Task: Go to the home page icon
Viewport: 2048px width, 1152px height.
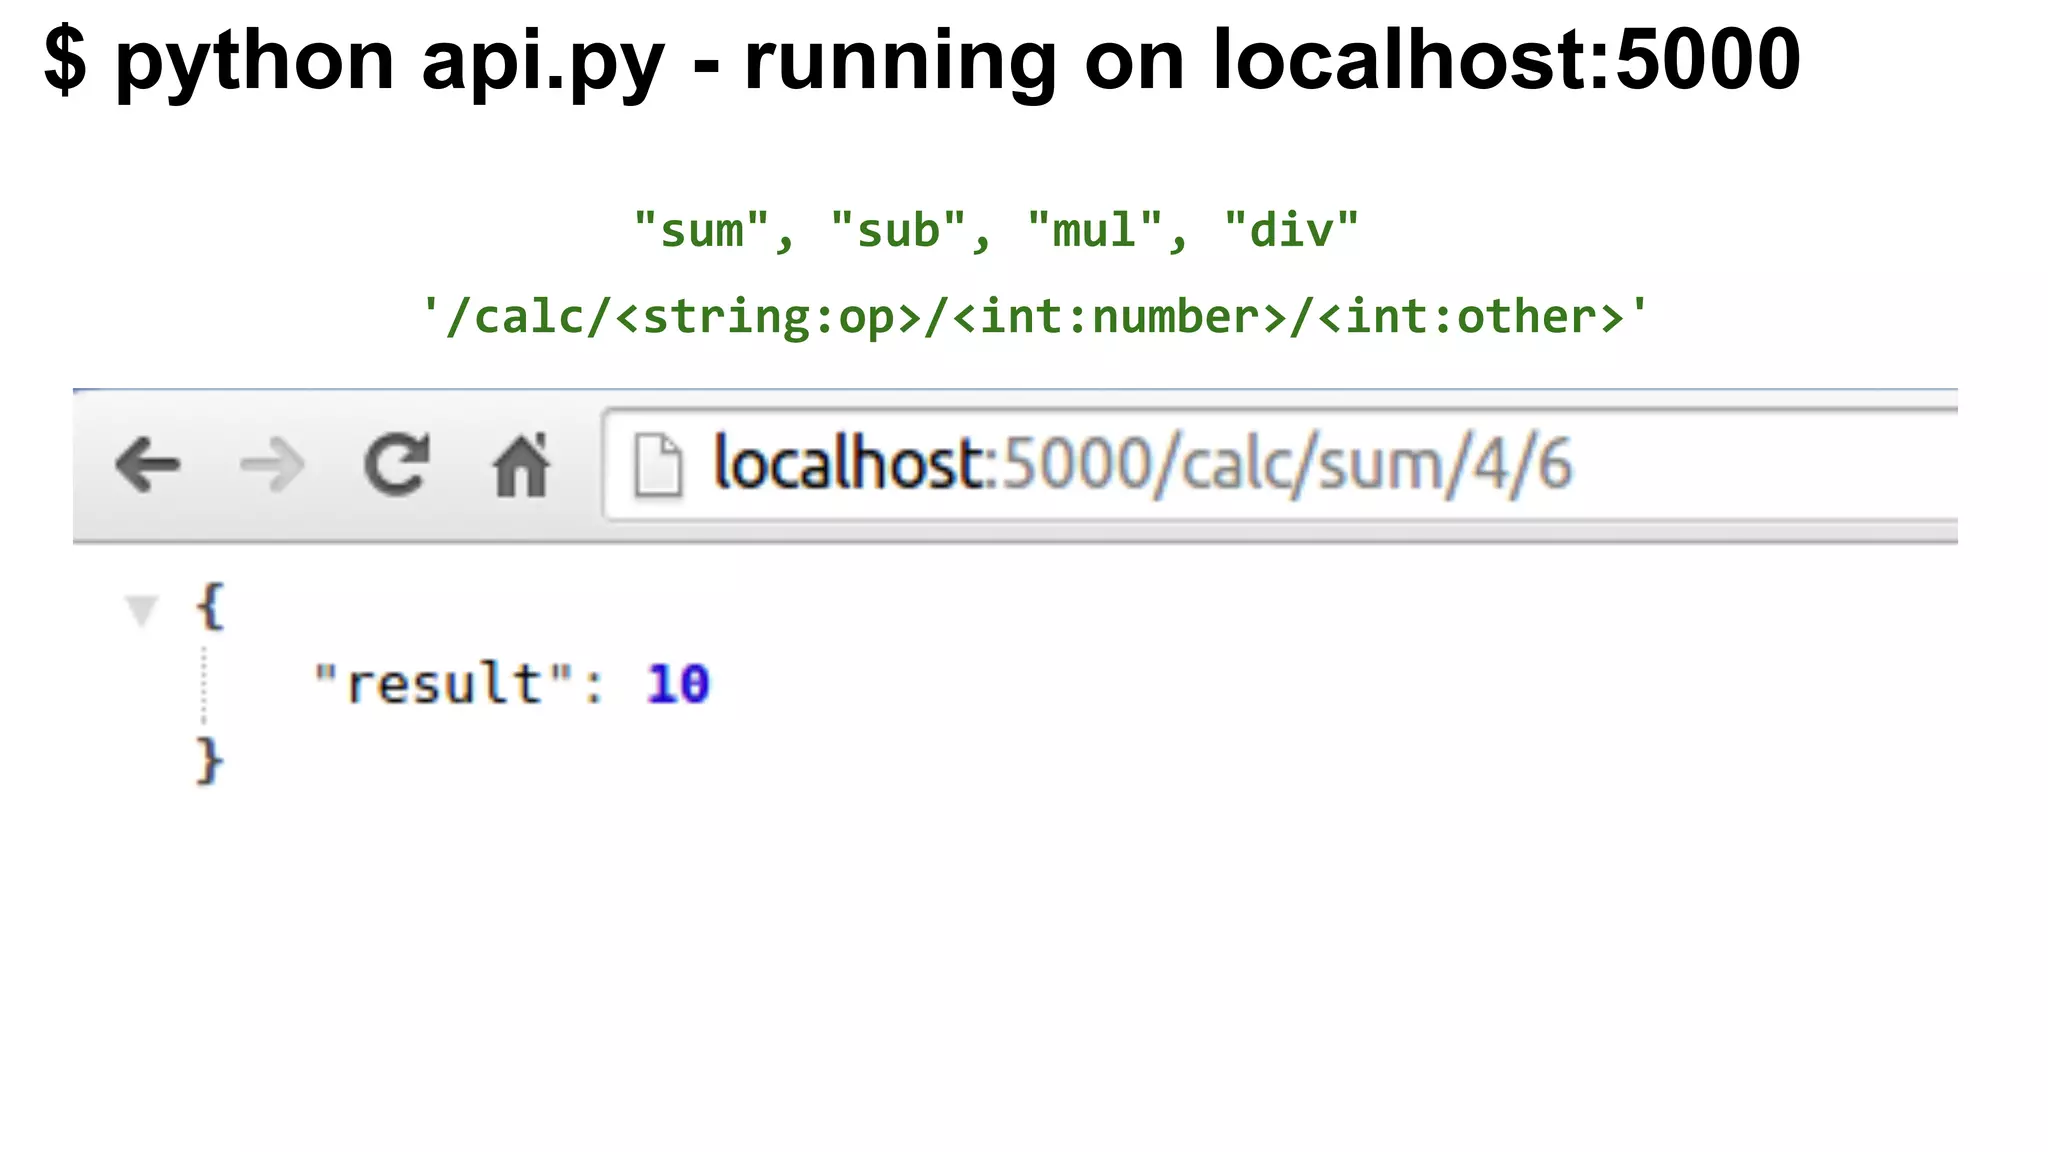Action: coord(521,465)
